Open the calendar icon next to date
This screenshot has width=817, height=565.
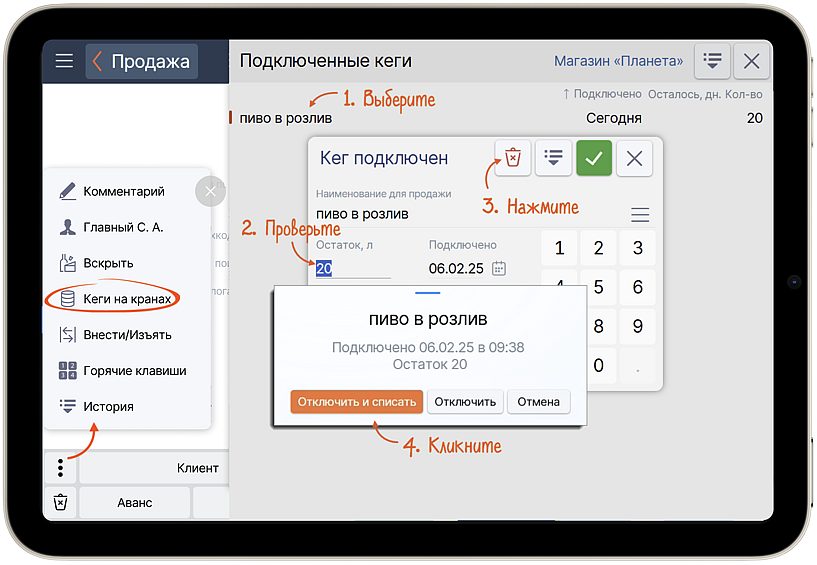(499, 268)
